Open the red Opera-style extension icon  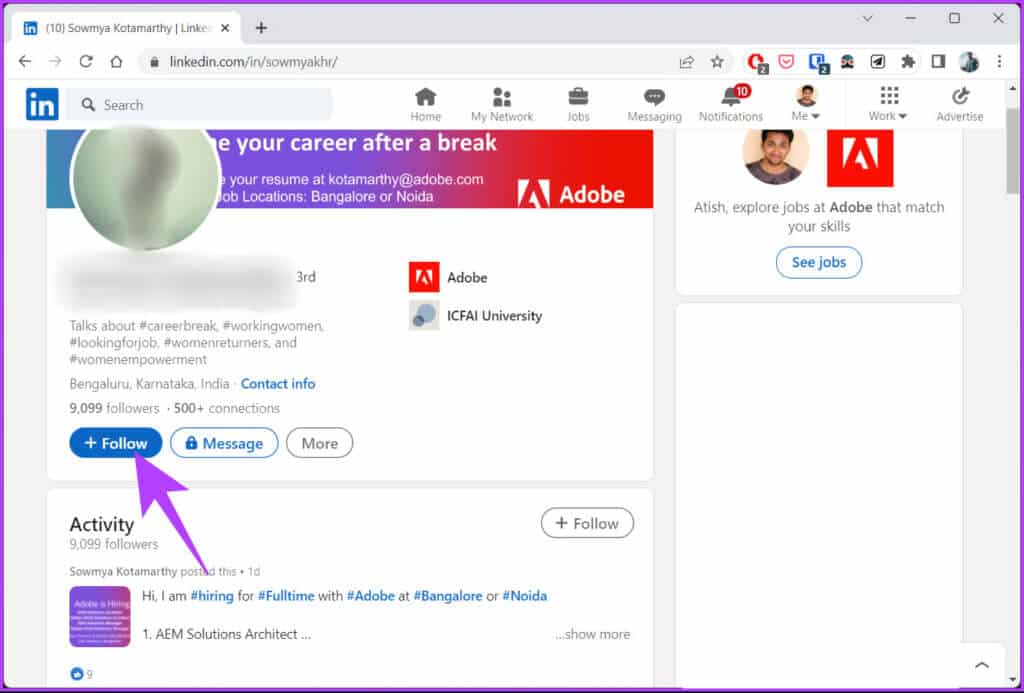(757, 63)
